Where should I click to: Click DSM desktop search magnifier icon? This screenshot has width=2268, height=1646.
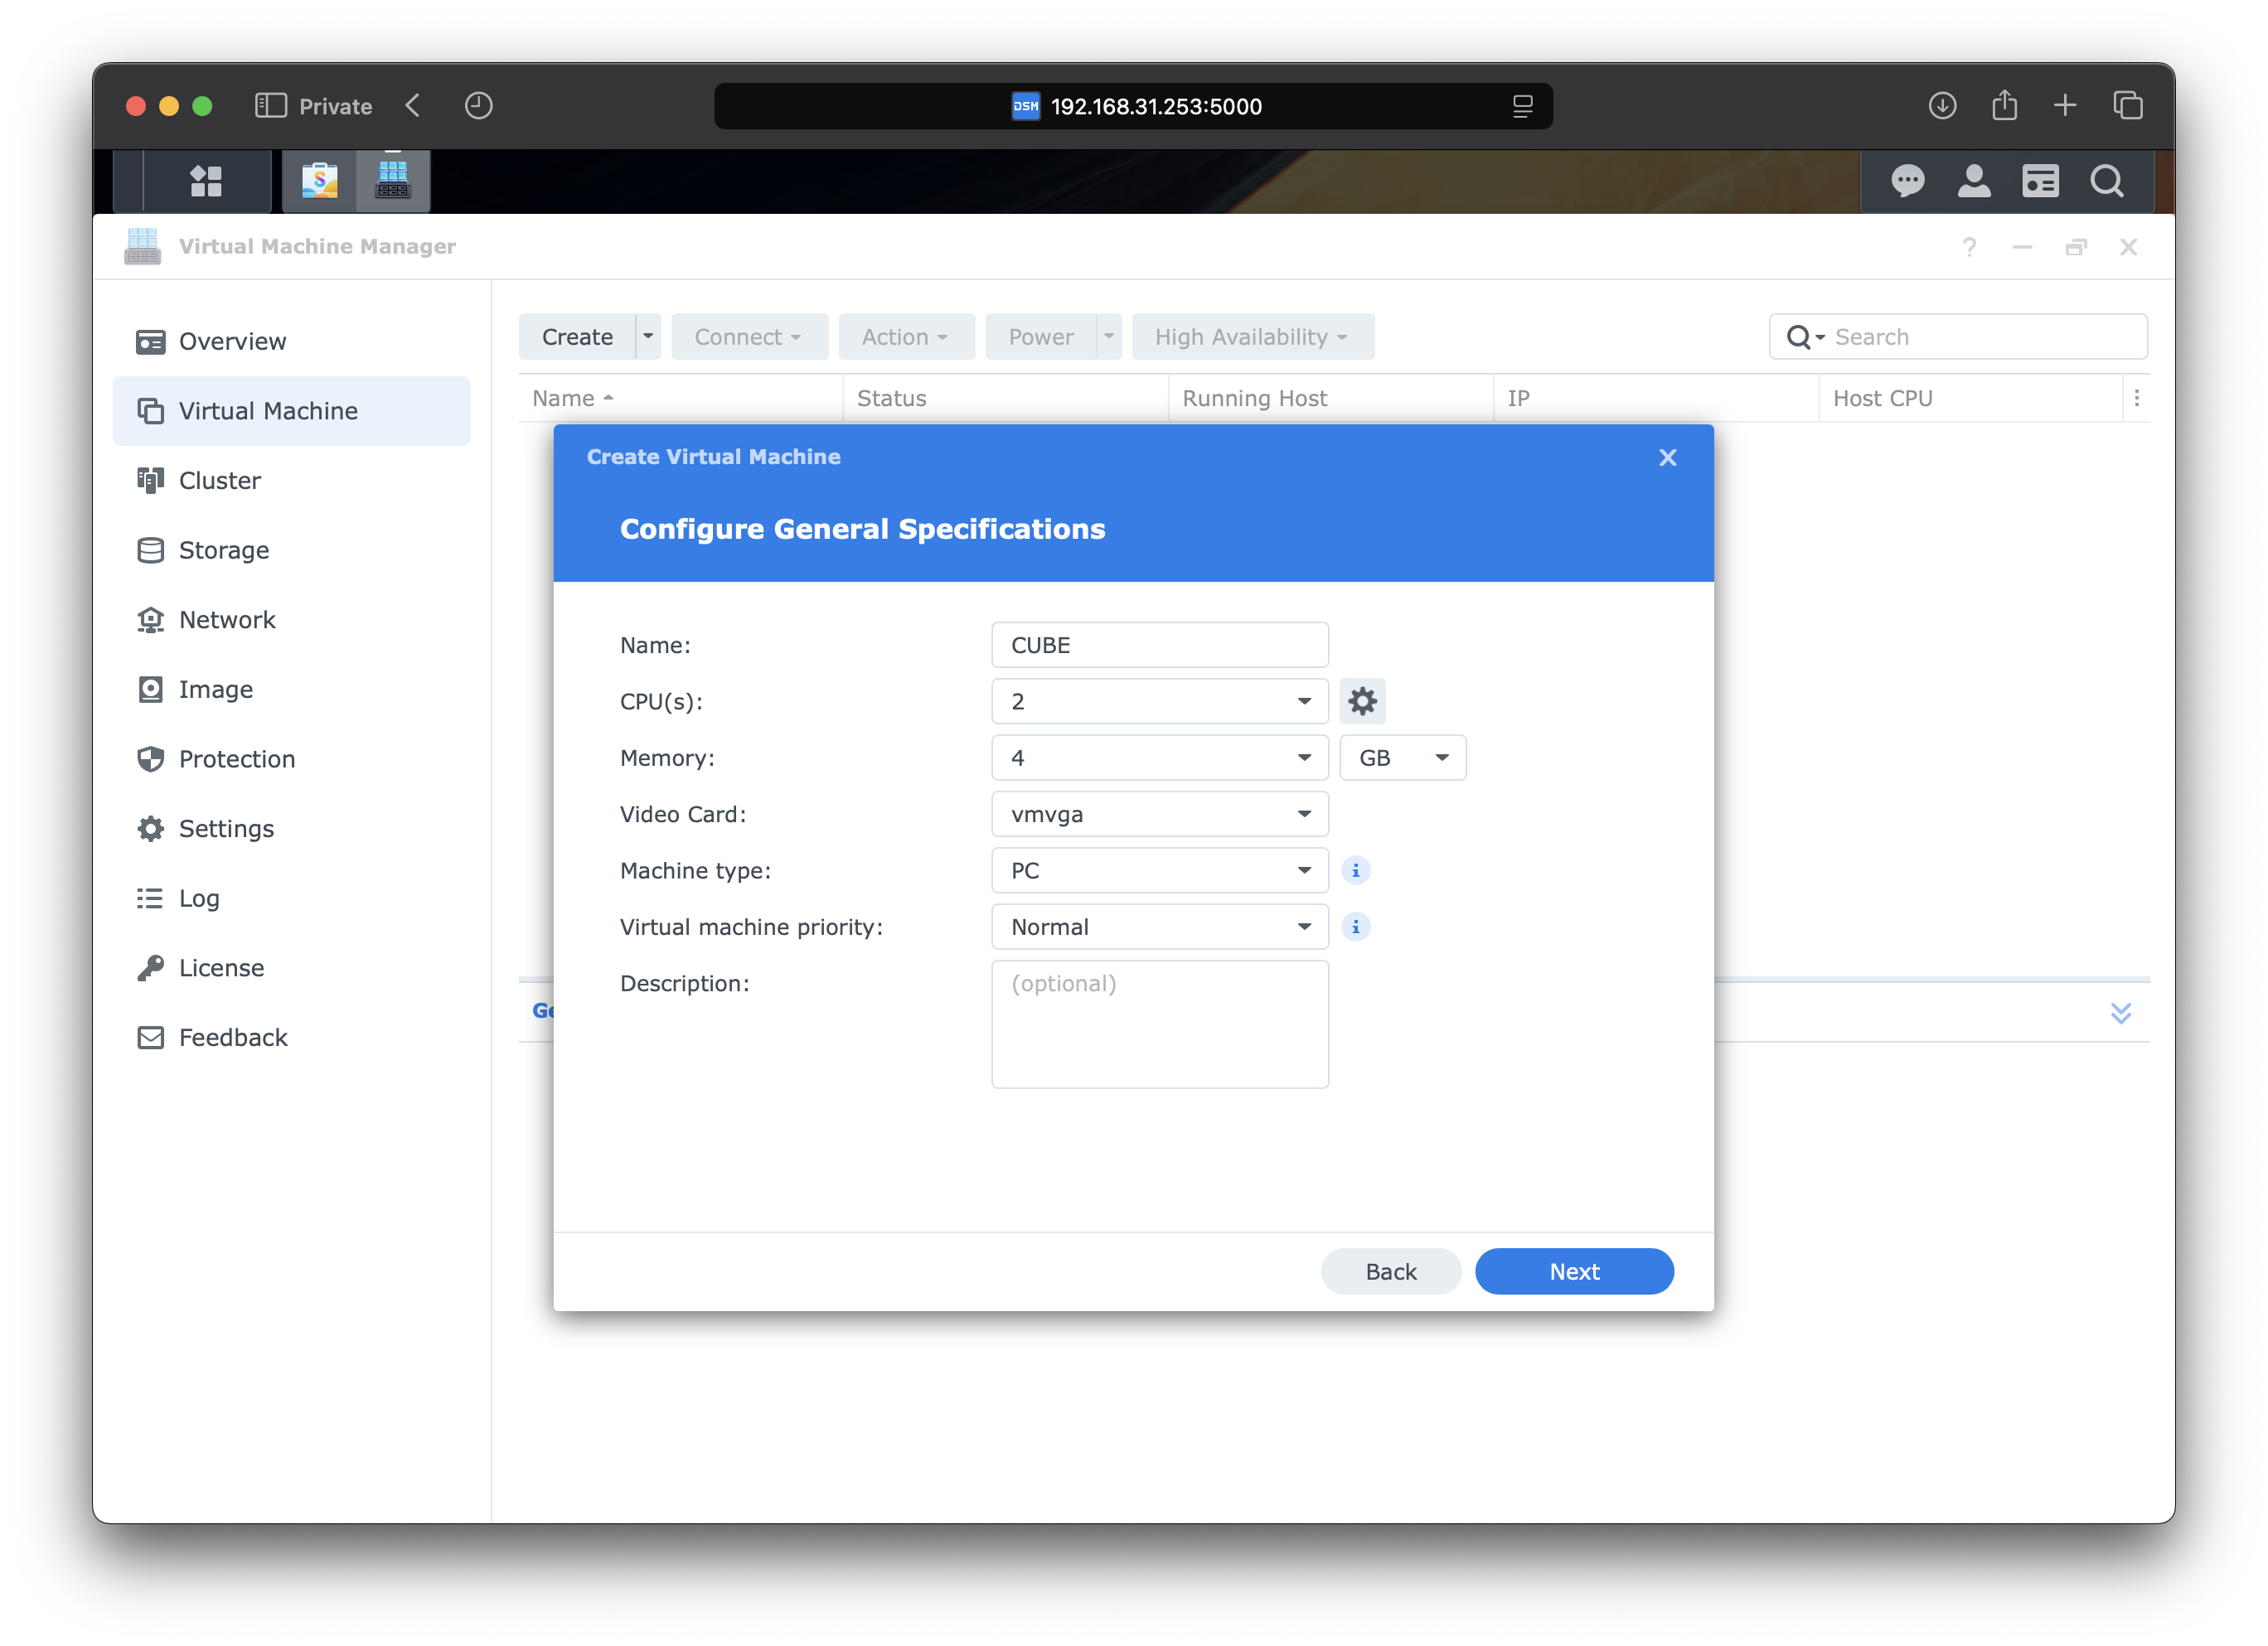tap(2106, 181)
